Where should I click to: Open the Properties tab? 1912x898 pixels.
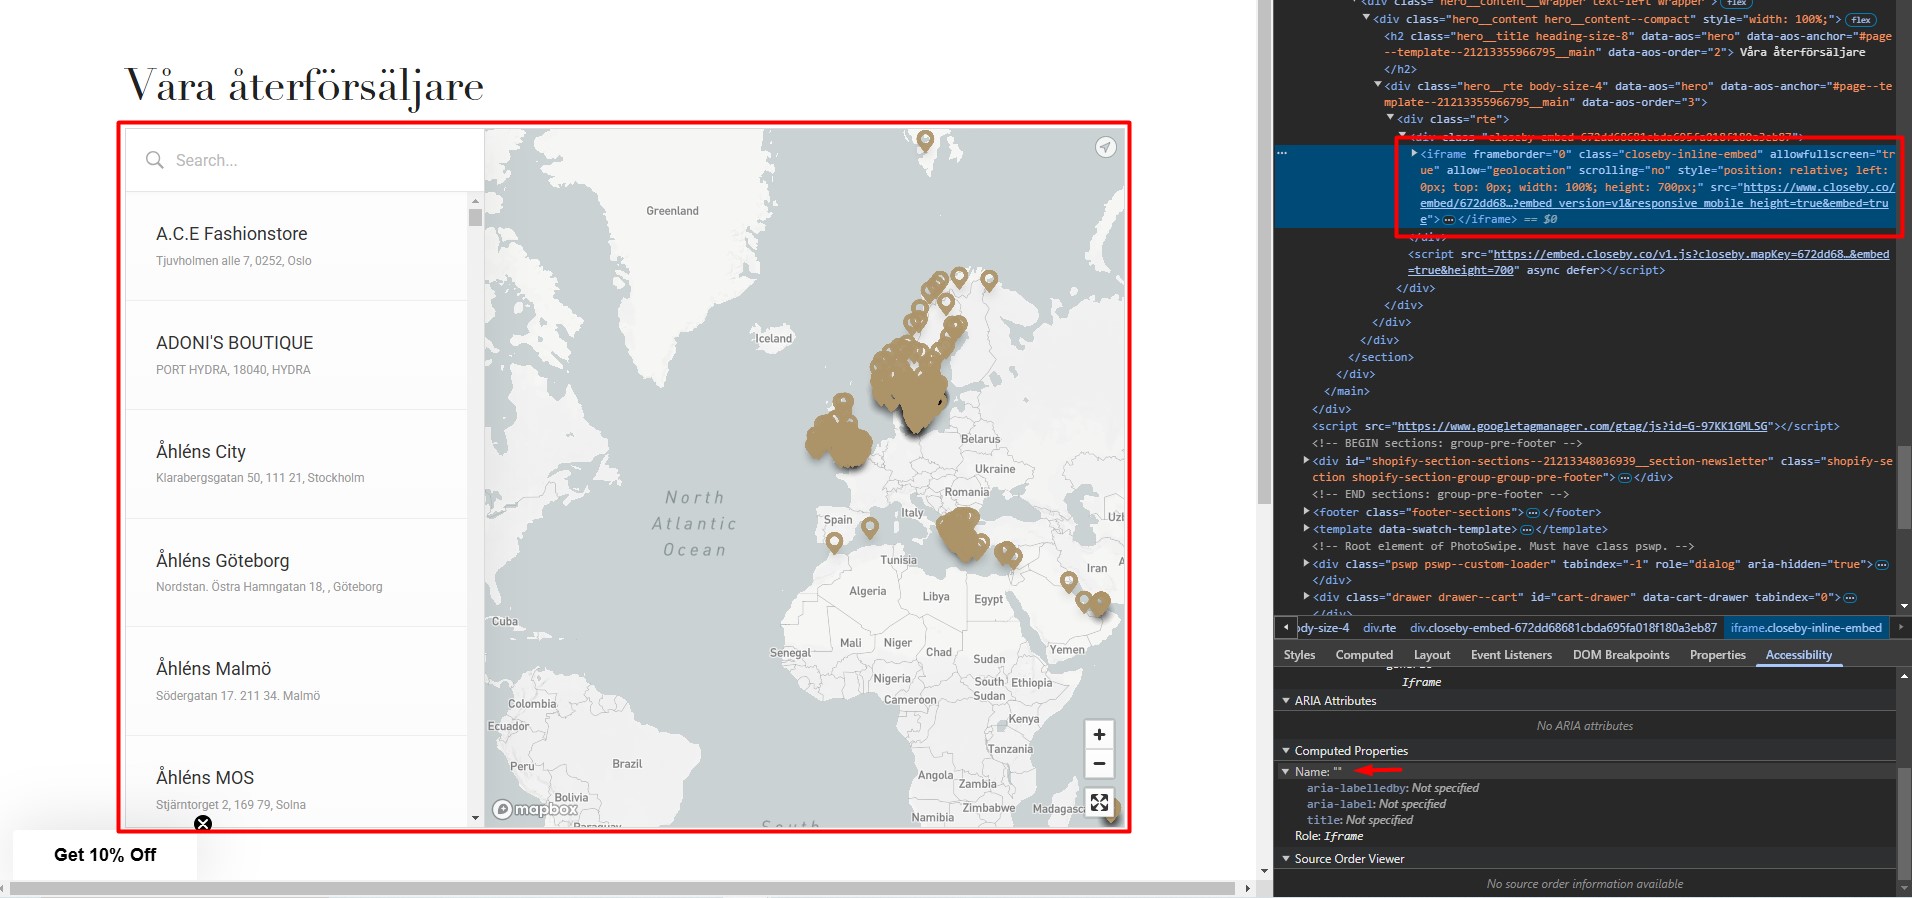[x=1717, y=655]
